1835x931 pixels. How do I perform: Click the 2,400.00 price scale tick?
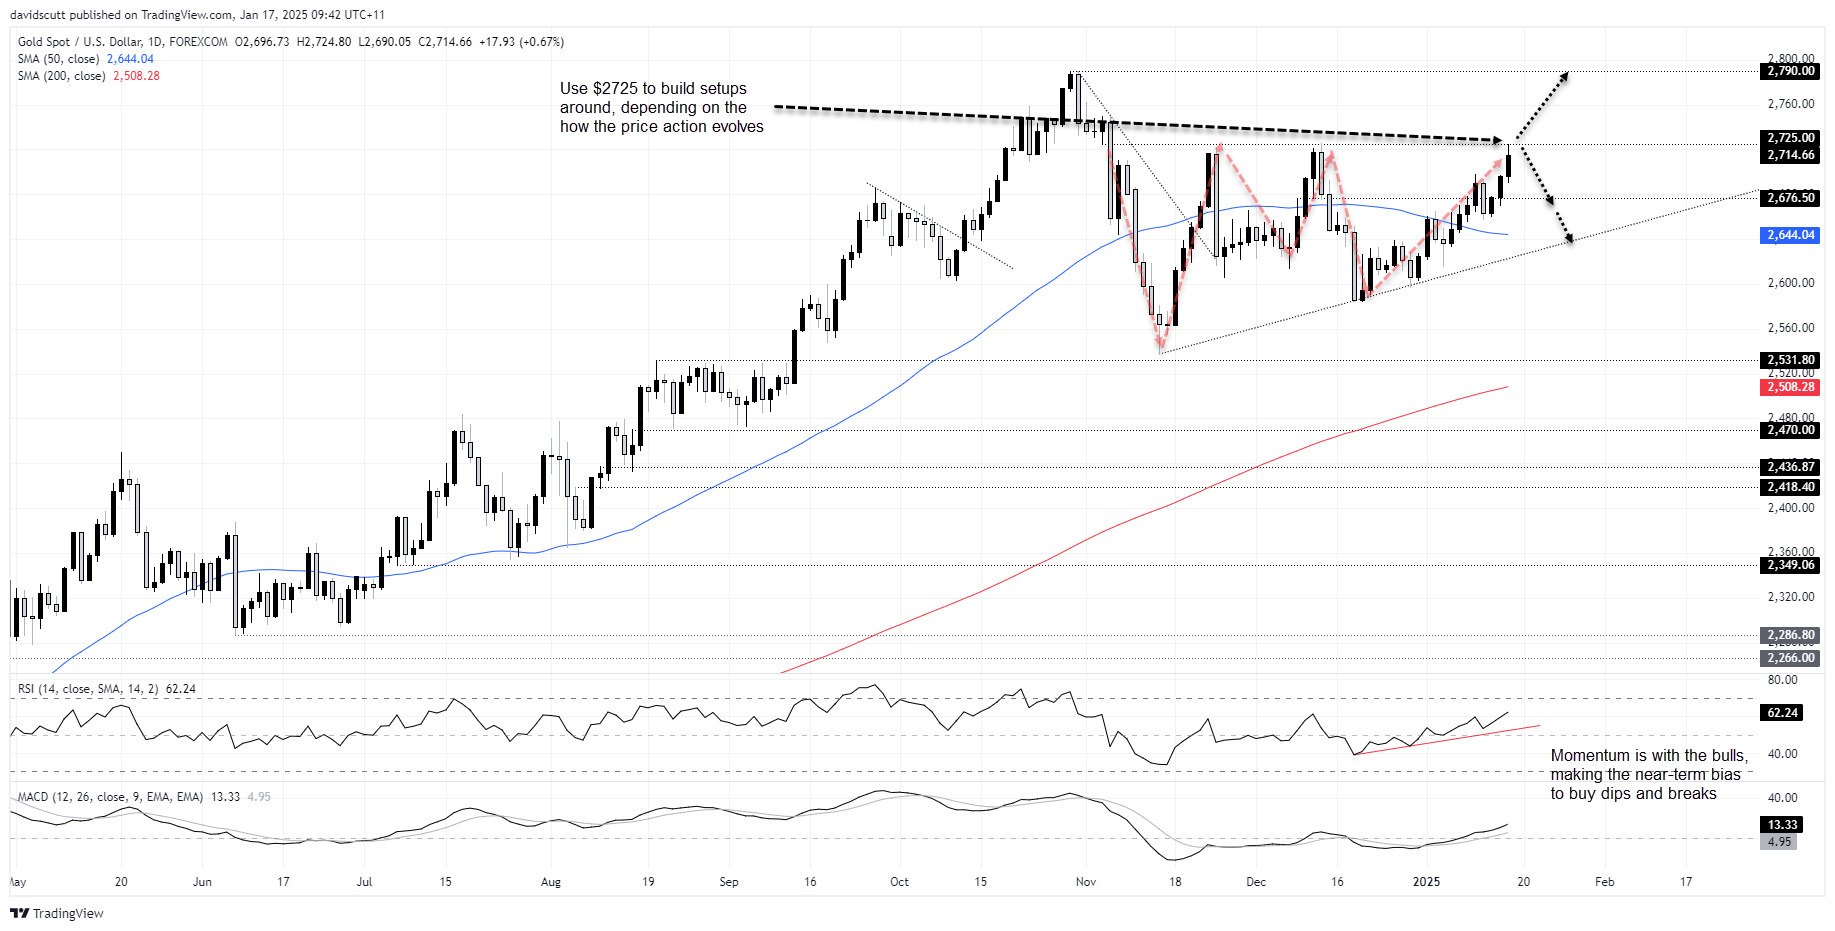coord(1791,508)
